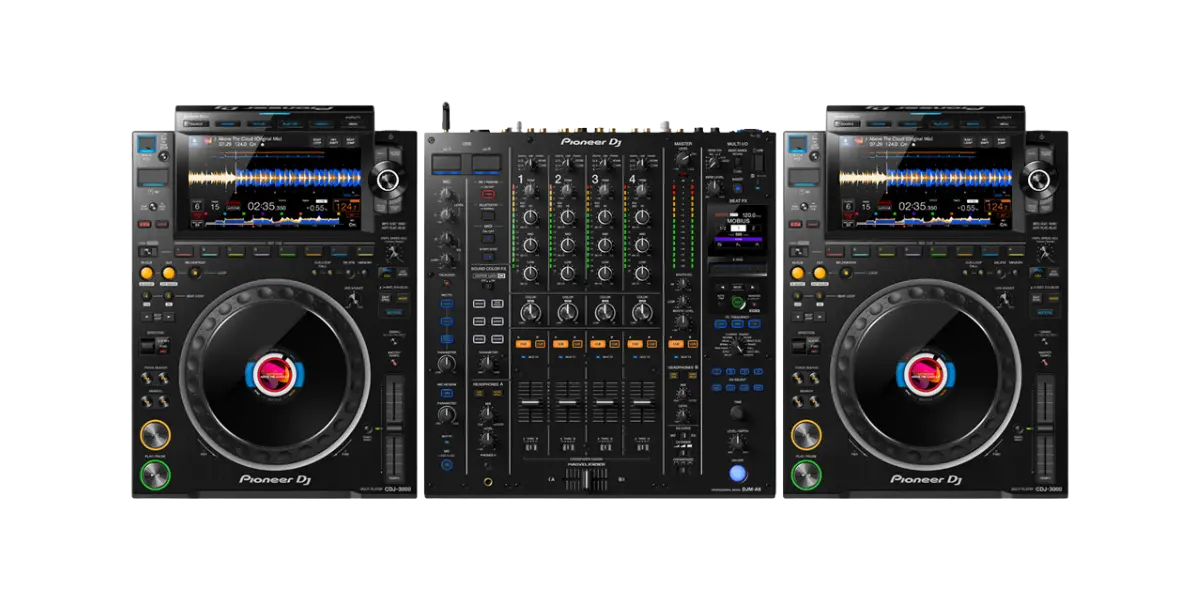Click the 124 BPM readout on right CDJ-3000
The image size is (1200, 600).
coord(995,206)
